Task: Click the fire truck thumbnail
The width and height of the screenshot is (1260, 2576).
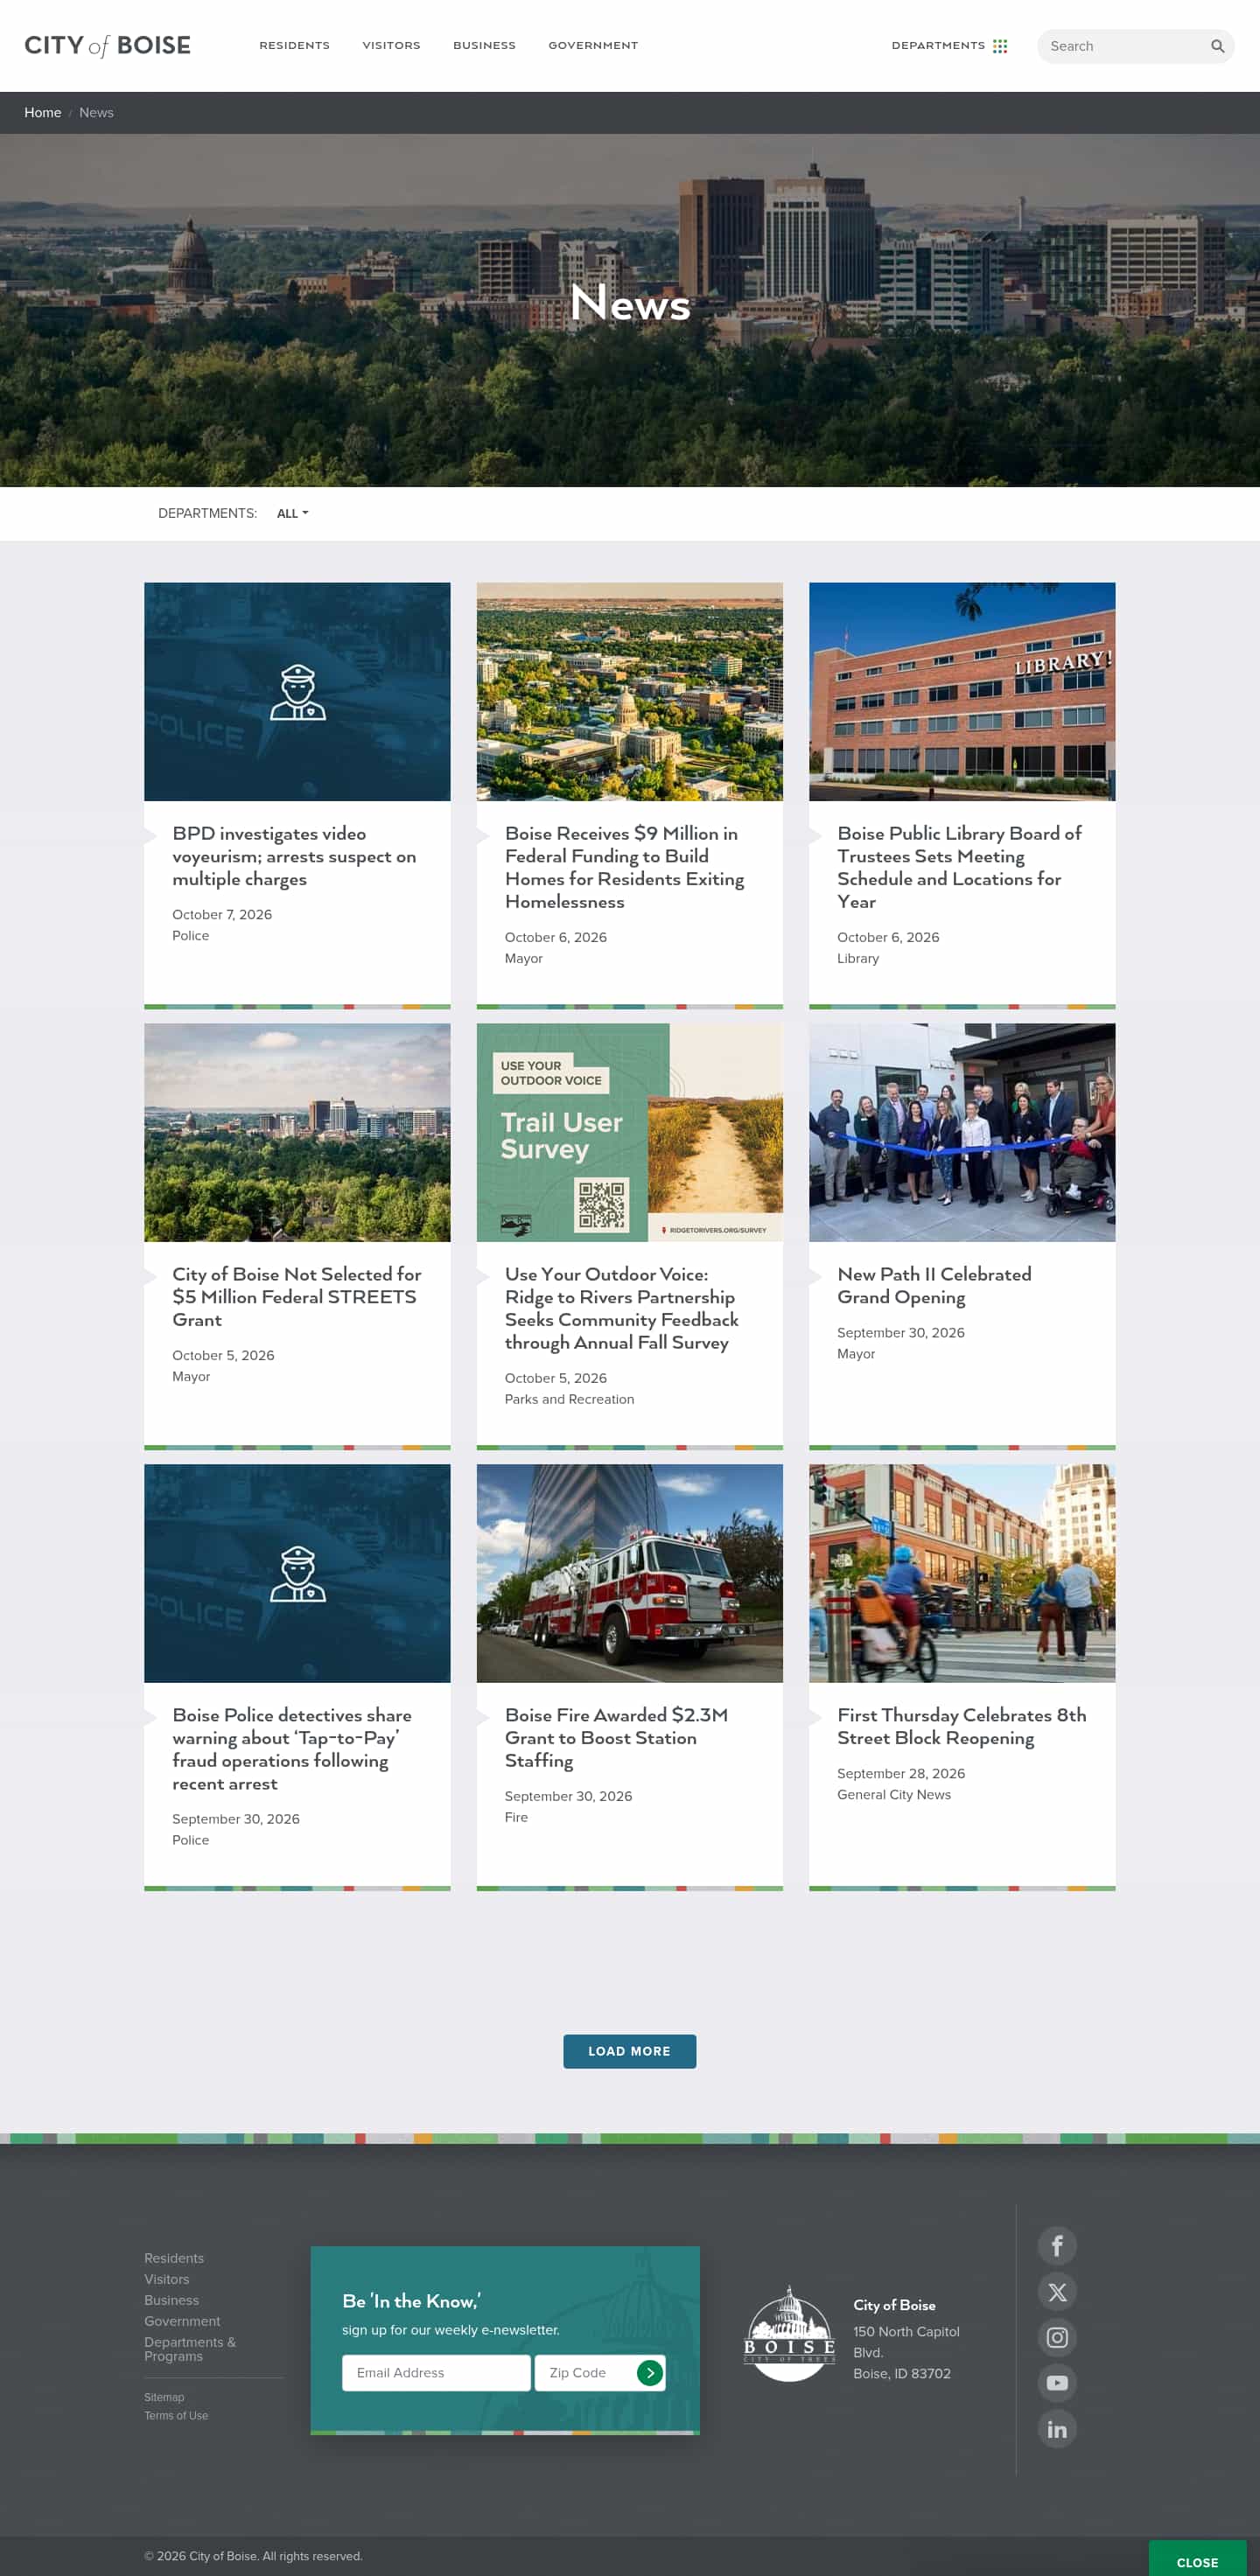Action: 630,1573
